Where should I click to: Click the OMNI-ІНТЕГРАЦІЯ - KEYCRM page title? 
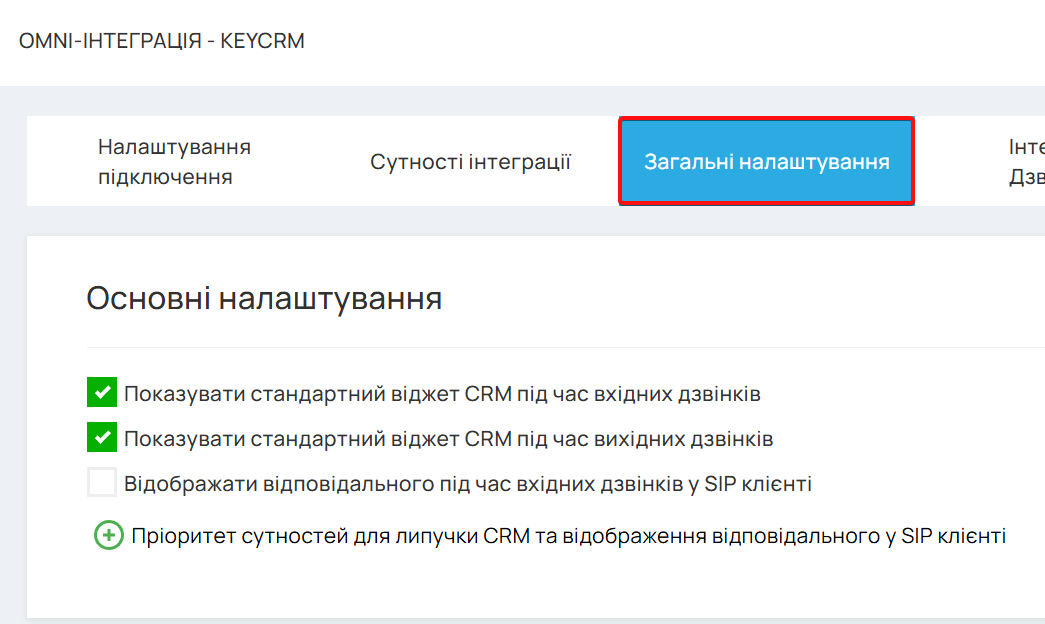click(161, 41)
